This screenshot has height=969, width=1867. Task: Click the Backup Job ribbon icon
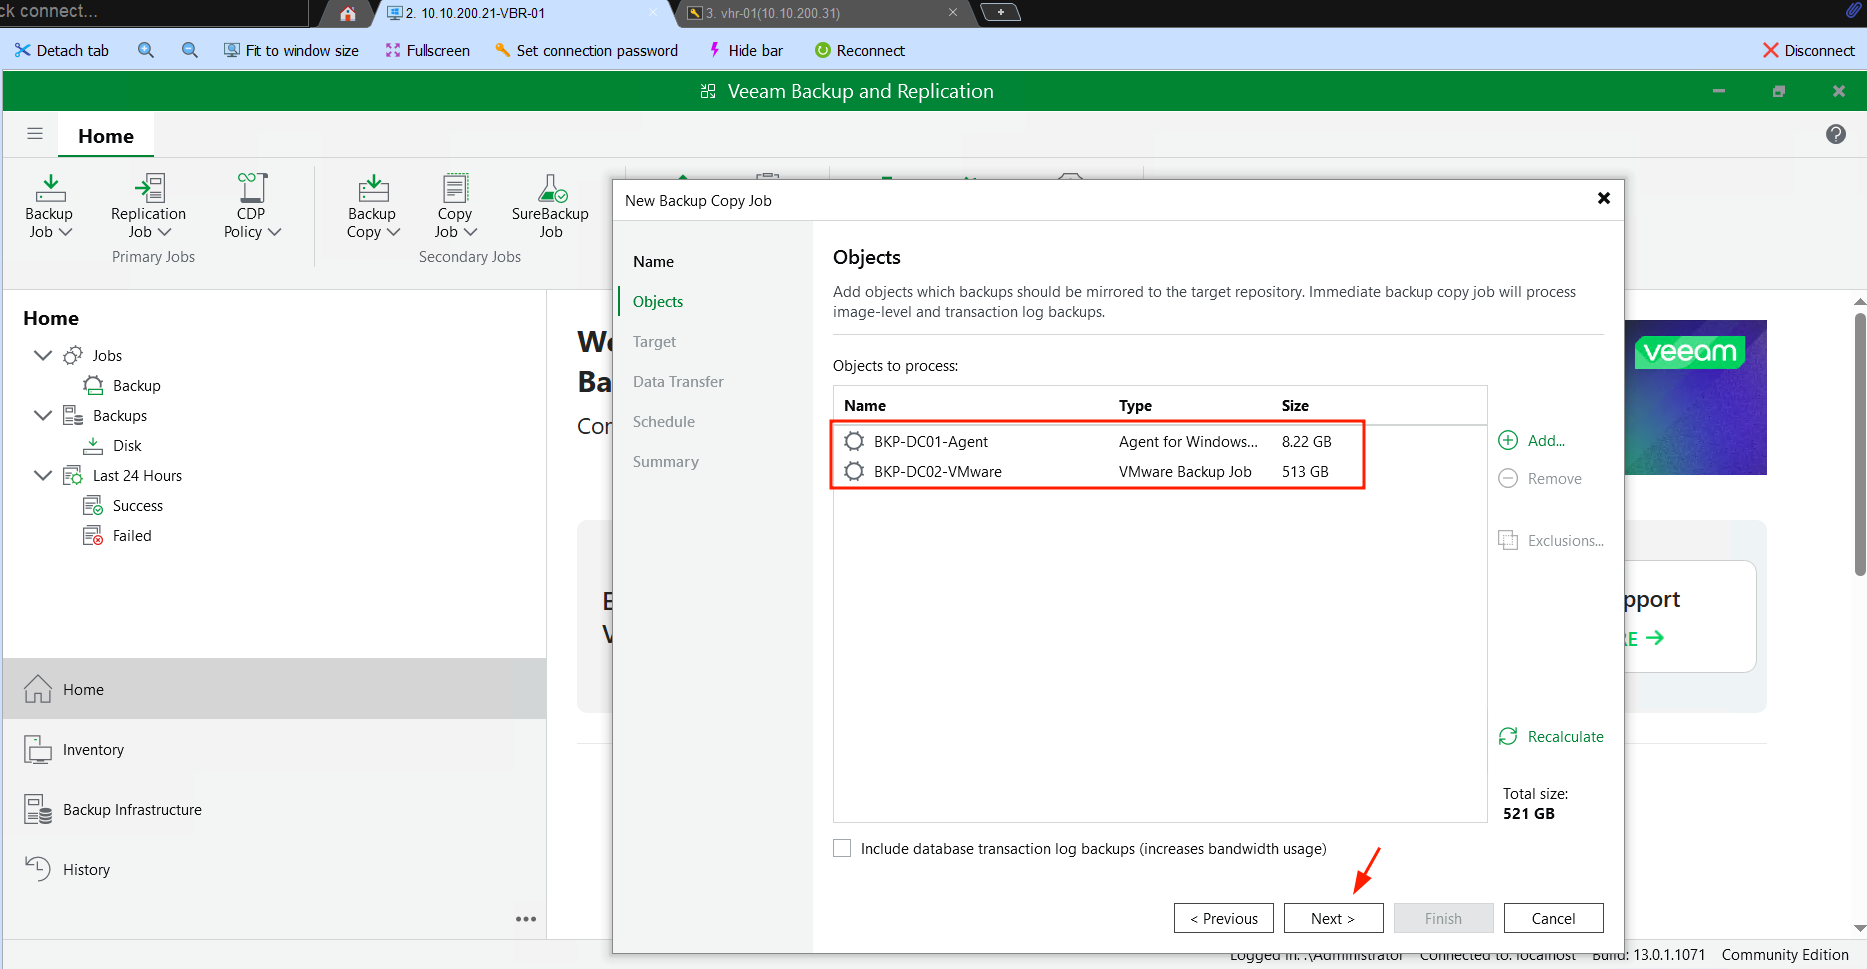tap(50, 188)
